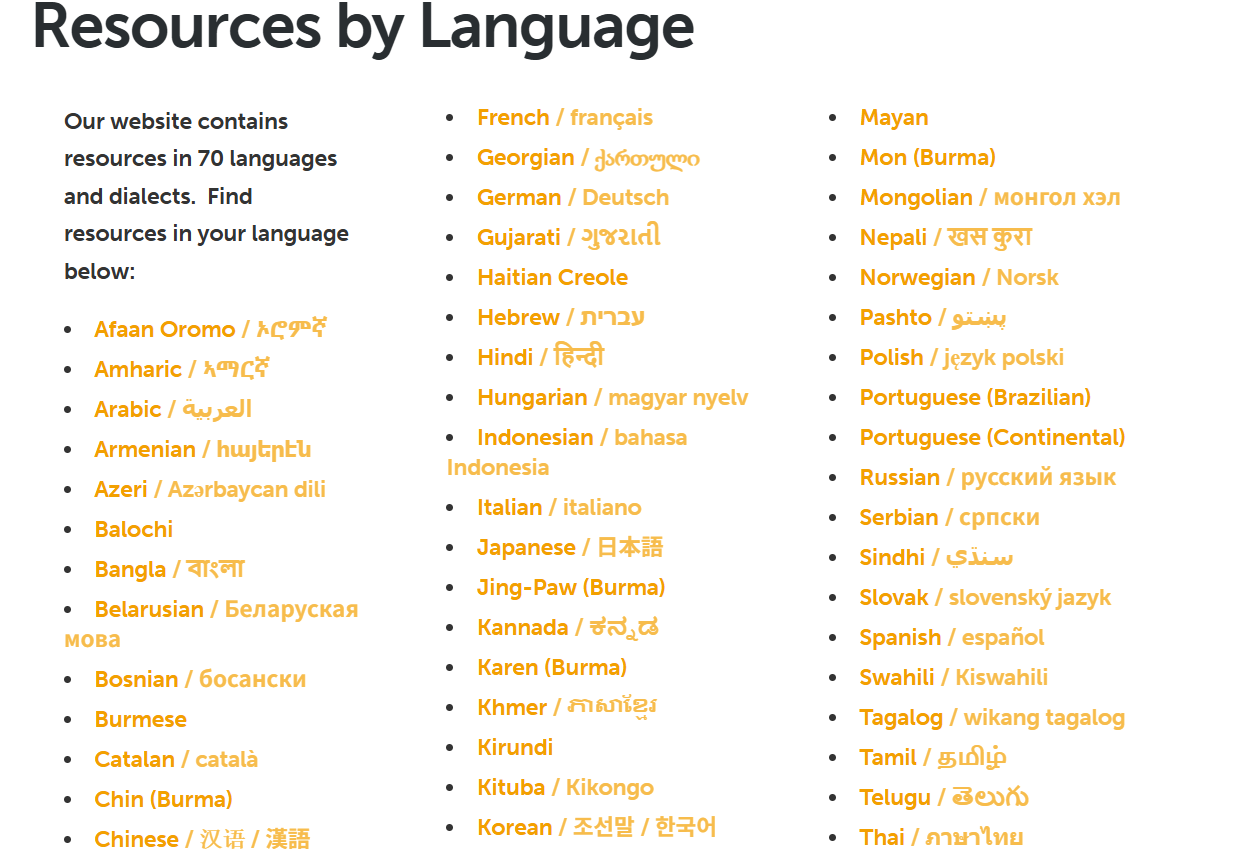Select the Chin (Burma) link
This screenshot has height=856, width=1245.
(164, 799)
